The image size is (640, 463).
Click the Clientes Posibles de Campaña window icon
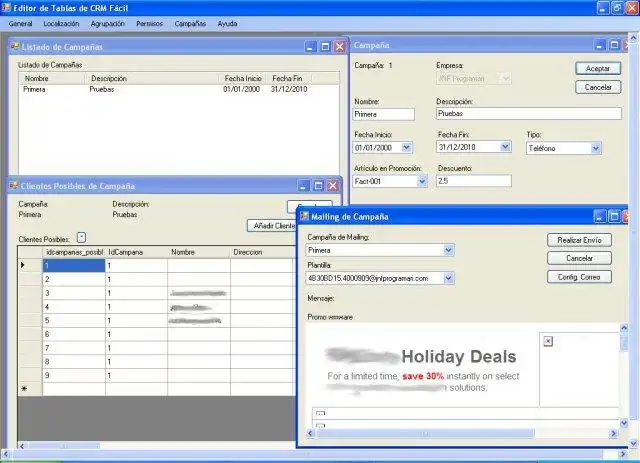coord(14,185)
